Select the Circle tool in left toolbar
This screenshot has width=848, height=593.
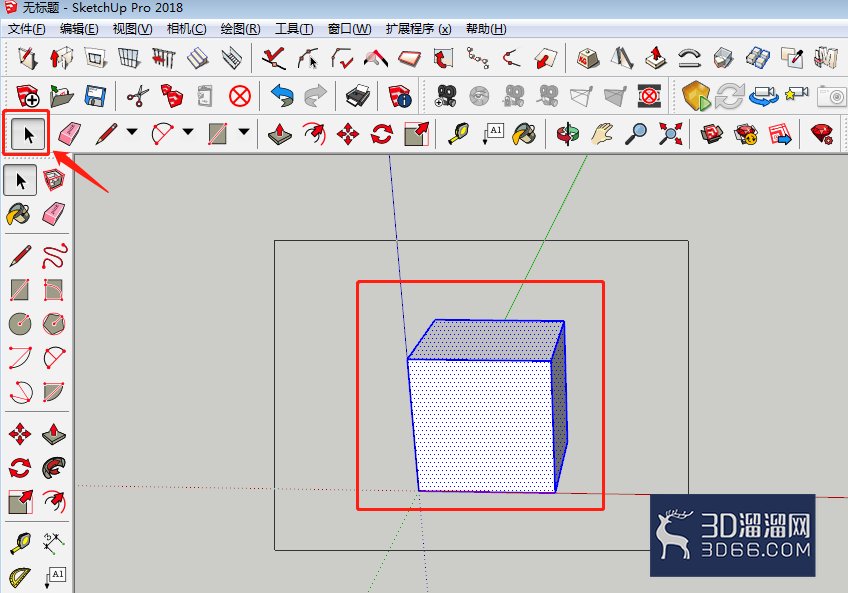(20, 324)
